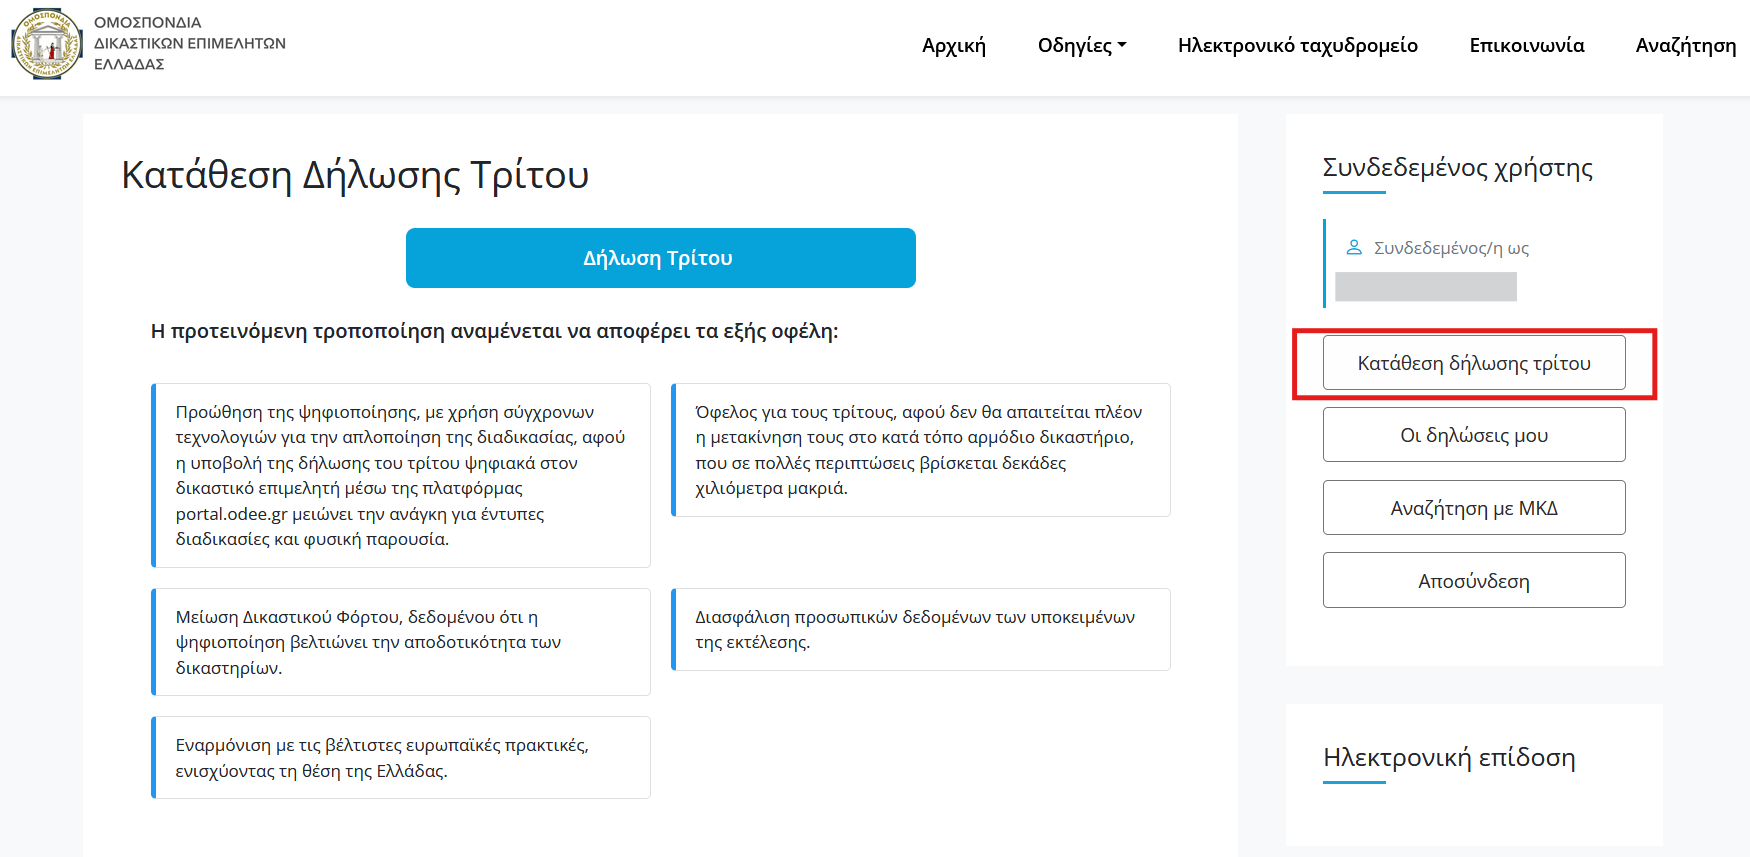Select Αναζήτηση in the top navigation
This screenshot has height=857, width=1750.
(x=1686, y=45)
